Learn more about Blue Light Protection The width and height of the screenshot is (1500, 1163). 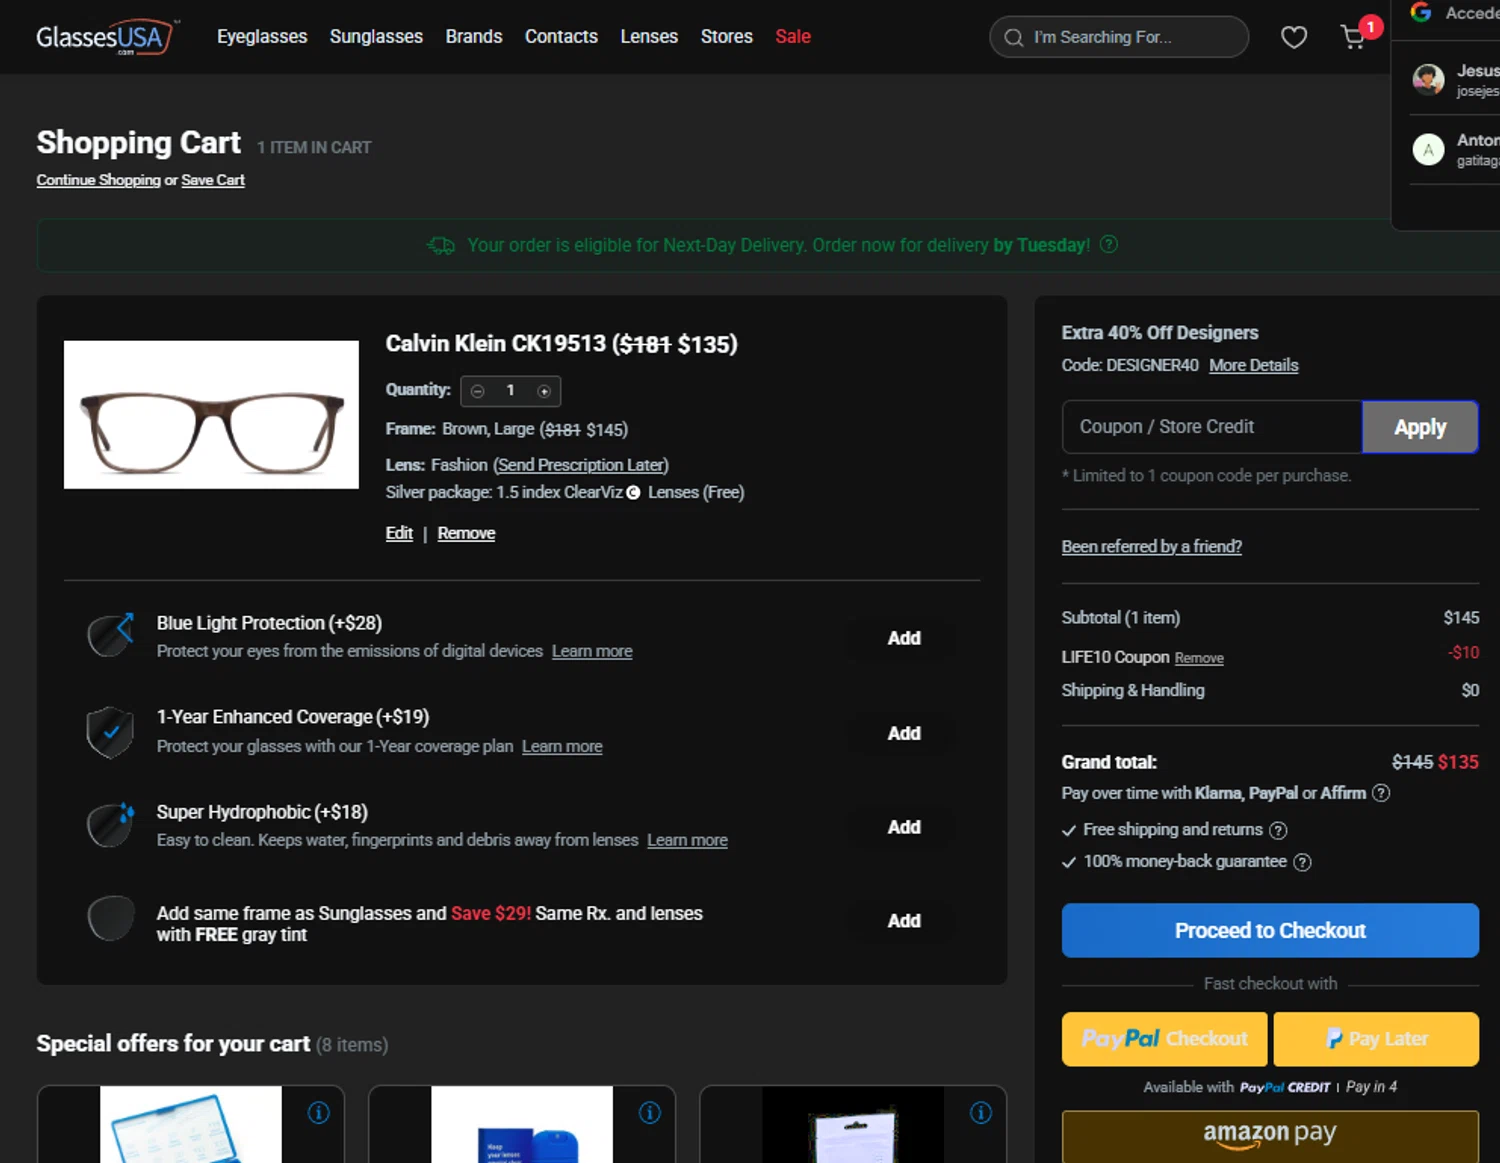pos(592,651)
